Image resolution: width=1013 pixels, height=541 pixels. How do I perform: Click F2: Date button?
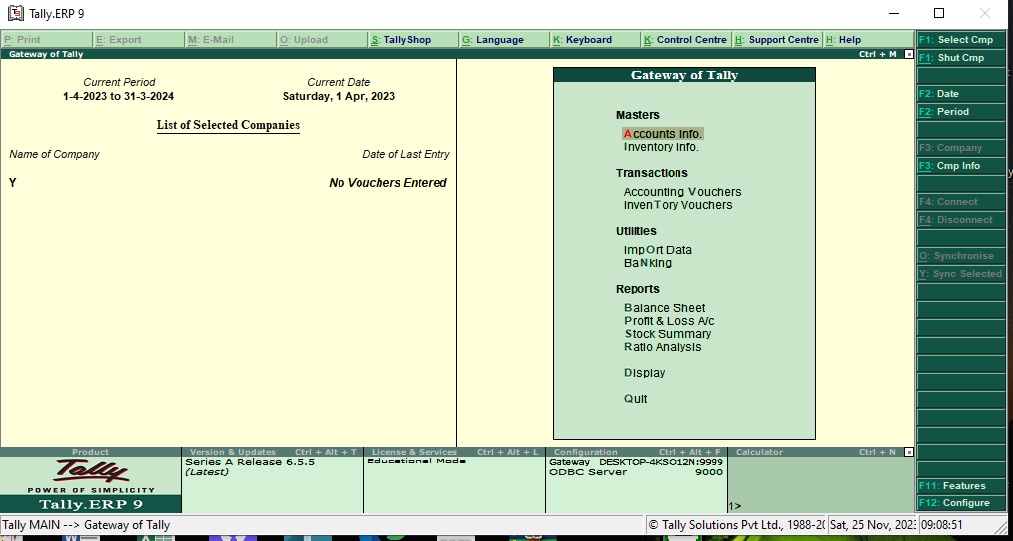[961, 94]
